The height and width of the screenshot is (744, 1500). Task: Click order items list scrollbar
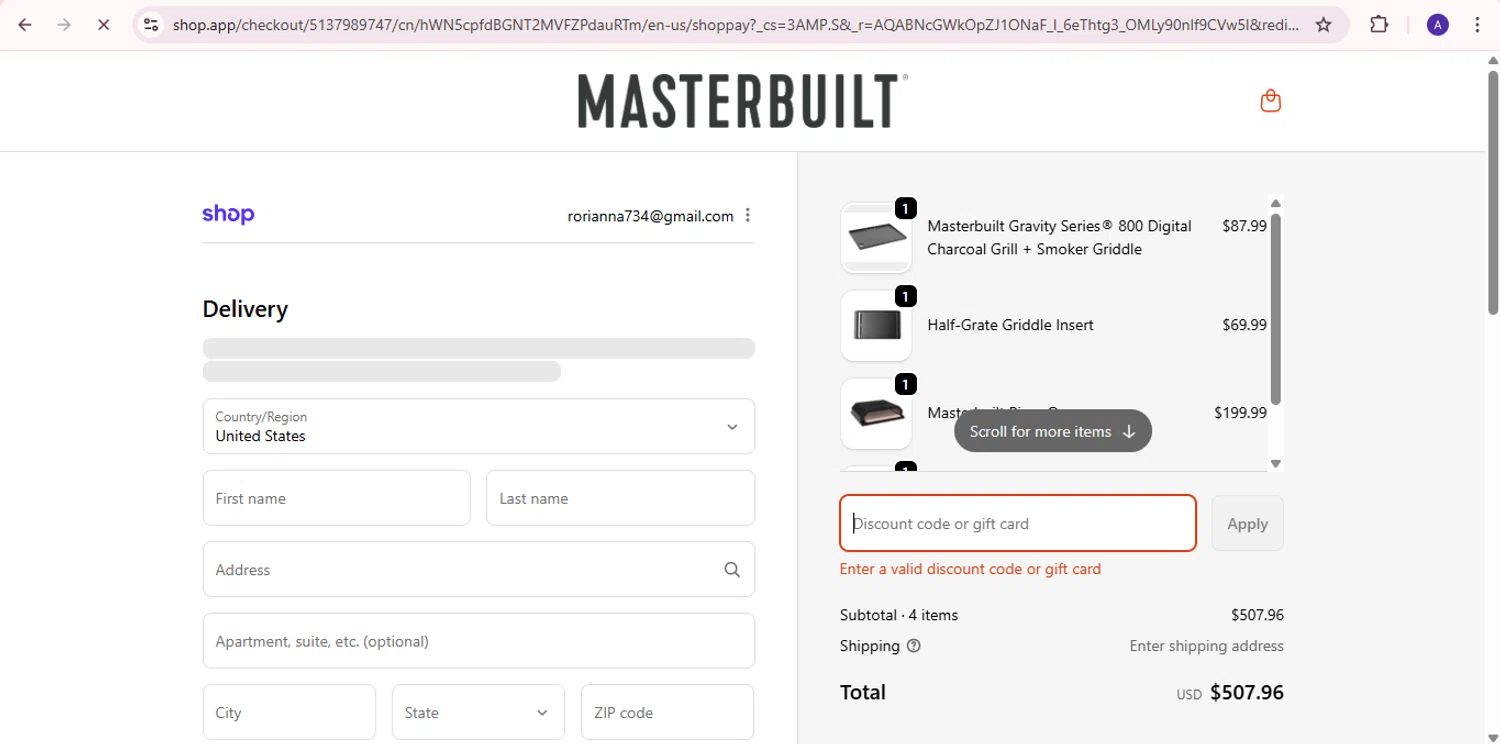tap(1275, 309)
